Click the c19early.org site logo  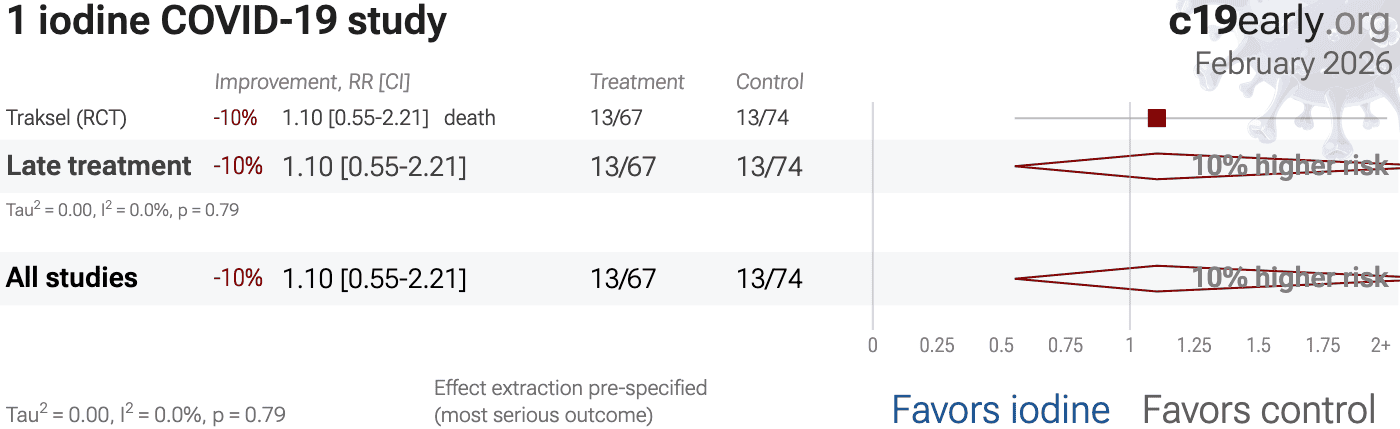[x=1279, y=22]
